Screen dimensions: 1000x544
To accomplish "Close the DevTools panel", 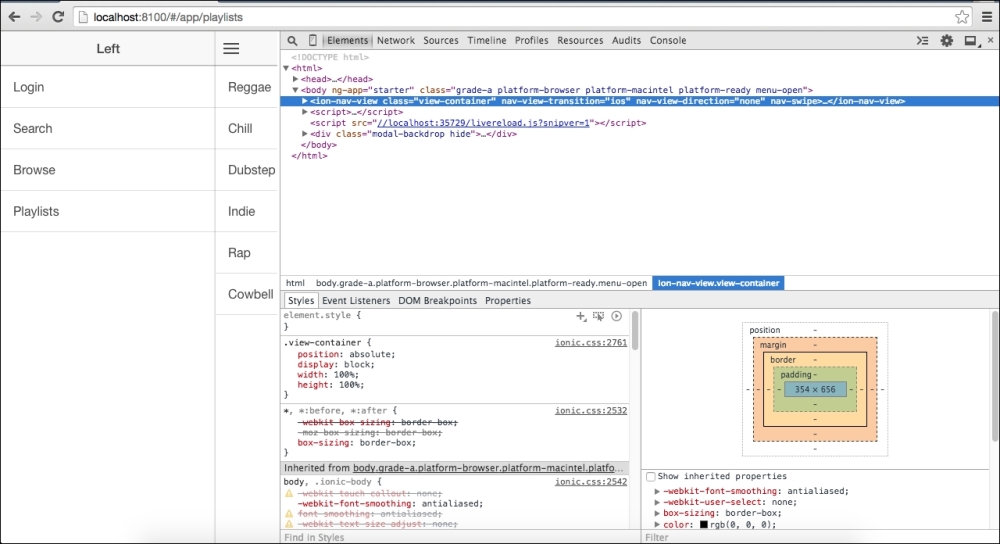I will click(x=990, y=40).
